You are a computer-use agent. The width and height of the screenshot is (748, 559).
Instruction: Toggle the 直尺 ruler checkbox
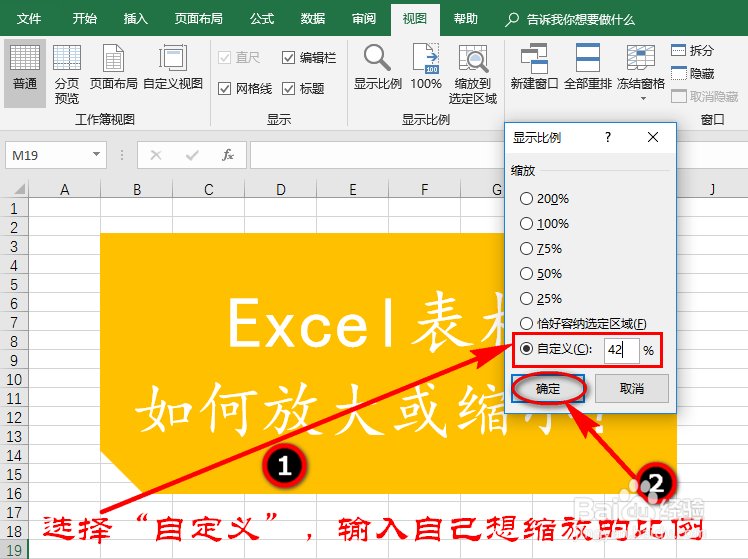(x=224, y=58)
